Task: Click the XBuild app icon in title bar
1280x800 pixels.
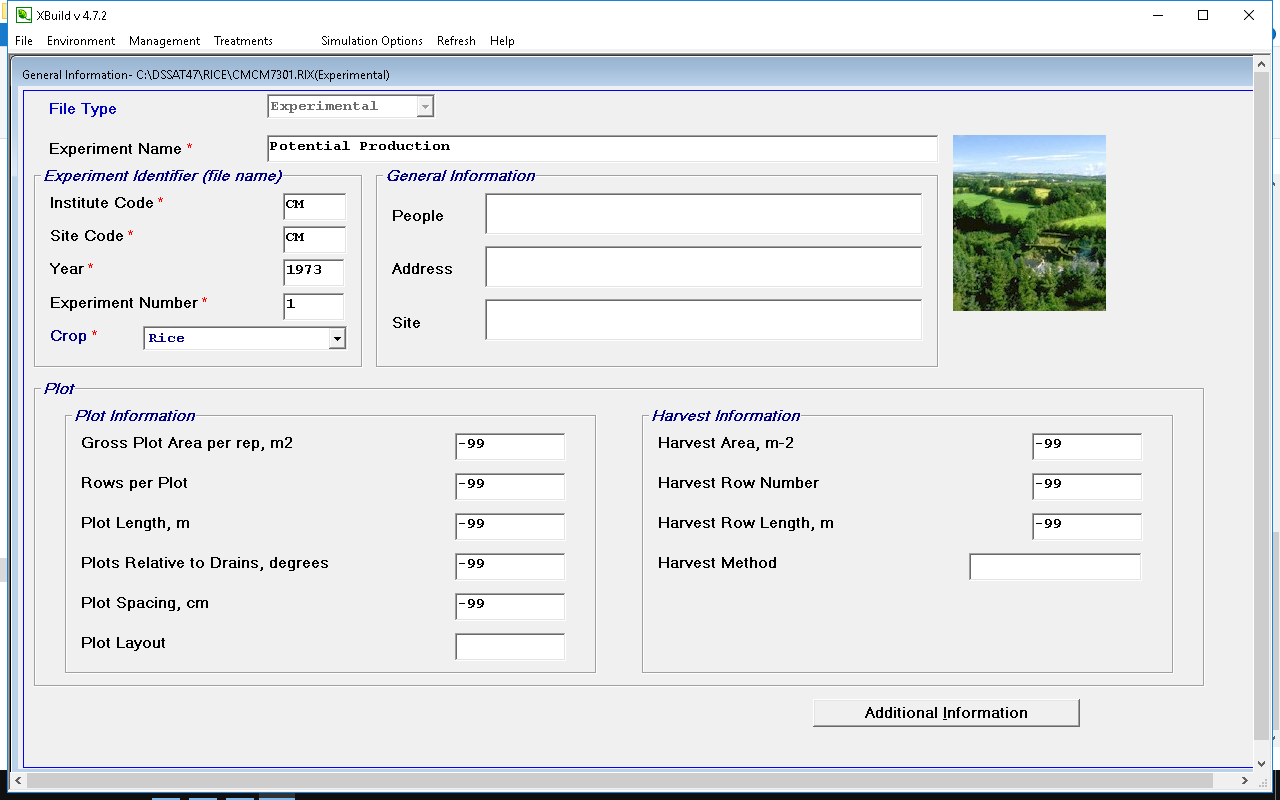Action: point(23,15)
